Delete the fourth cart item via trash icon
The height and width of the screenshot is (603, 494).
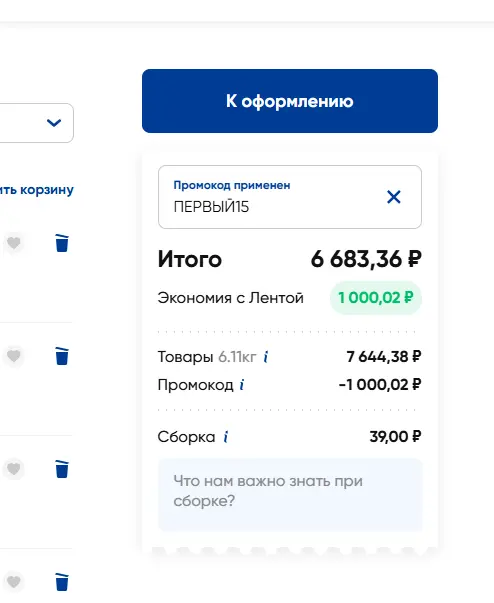pos(62,582)
